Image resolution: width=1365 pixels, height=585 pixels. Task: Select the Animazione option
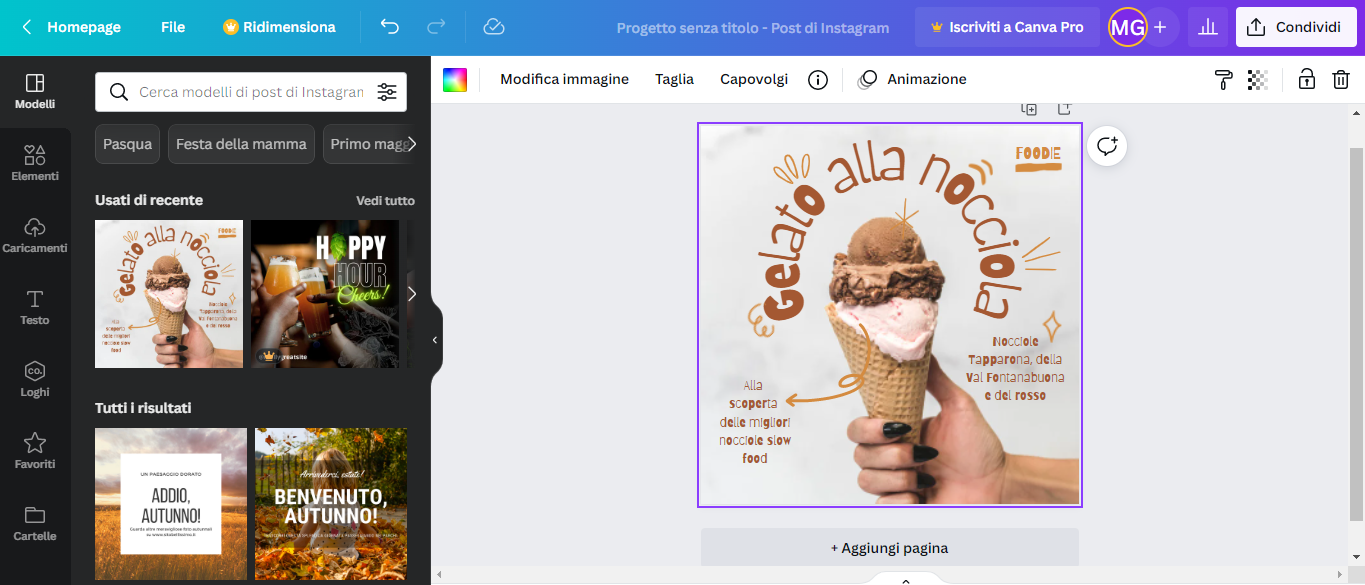(925, 79)
